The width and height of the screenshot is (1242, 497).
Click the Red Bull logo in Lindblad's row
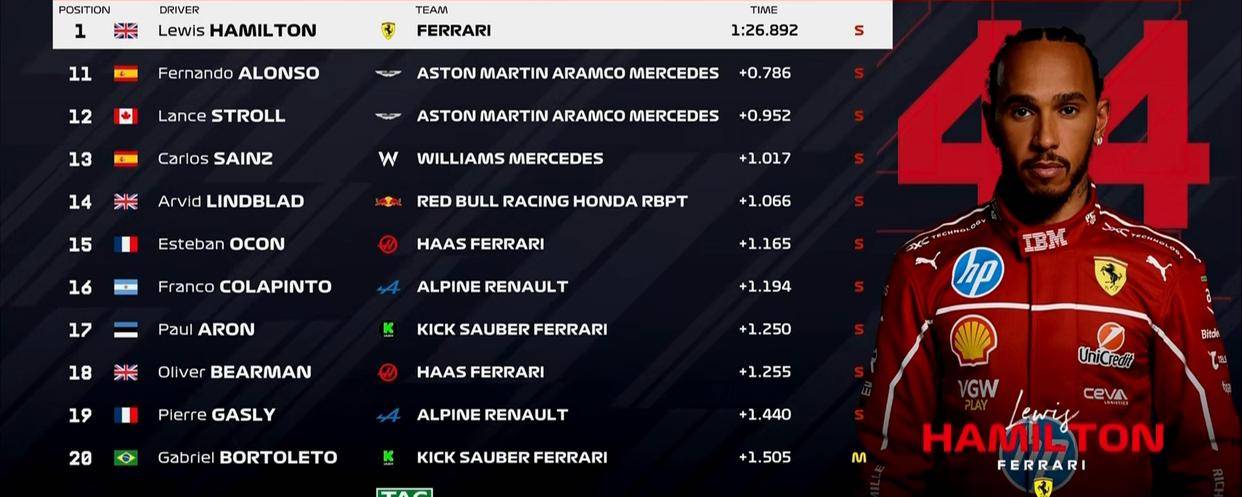tap(388, 201)
